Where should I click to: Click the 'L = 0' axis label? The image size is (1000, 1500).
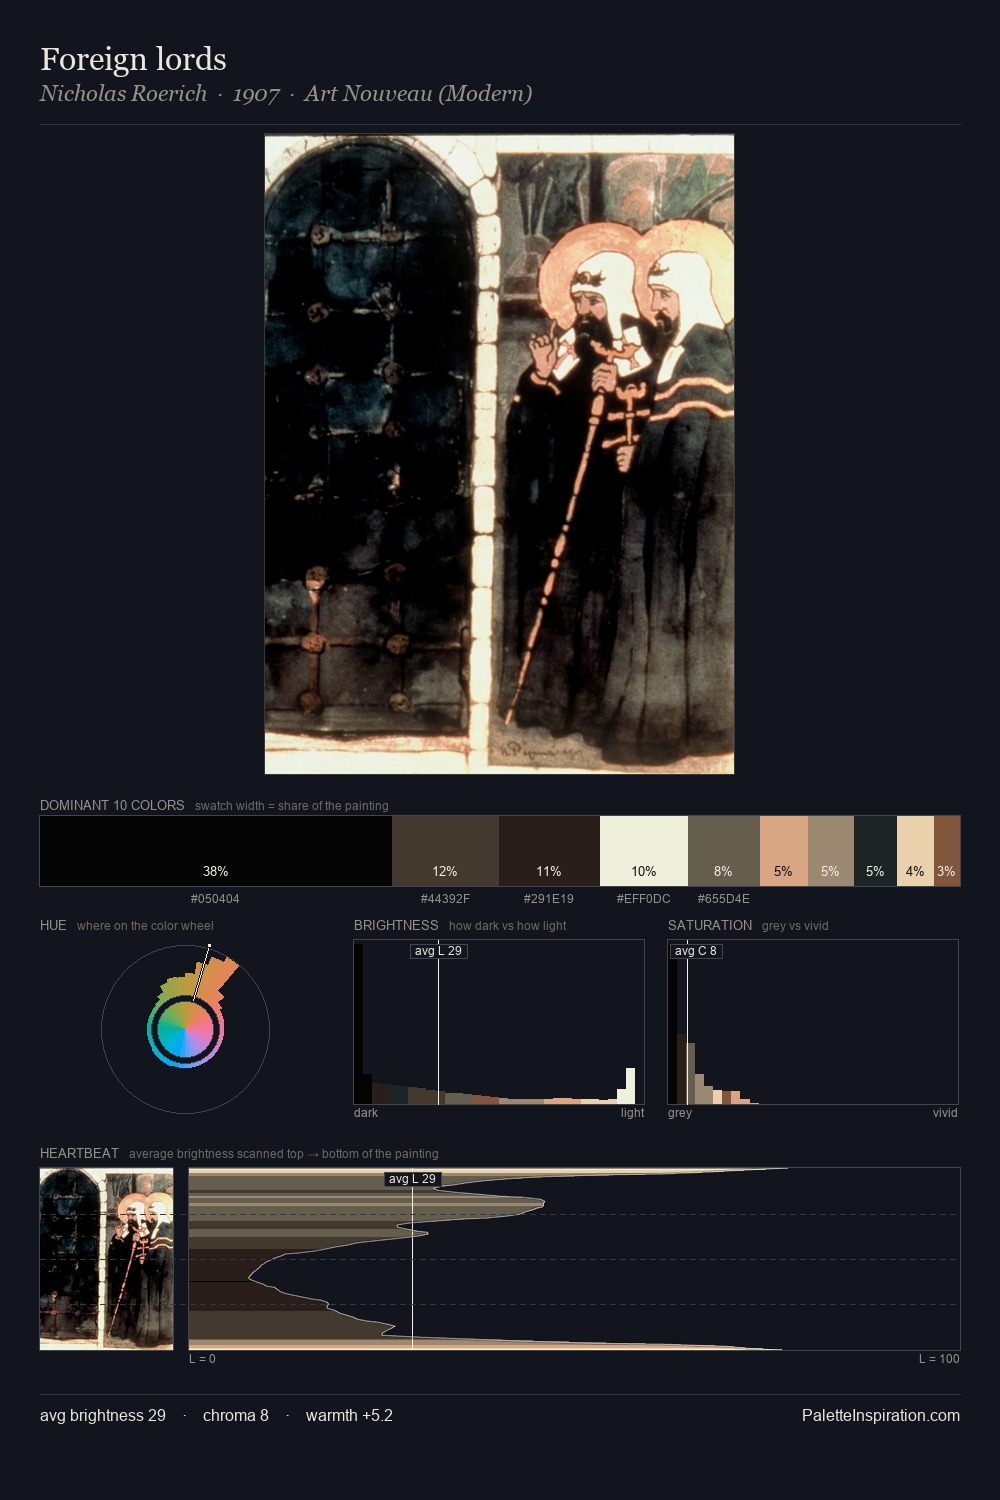[202, 1359]
